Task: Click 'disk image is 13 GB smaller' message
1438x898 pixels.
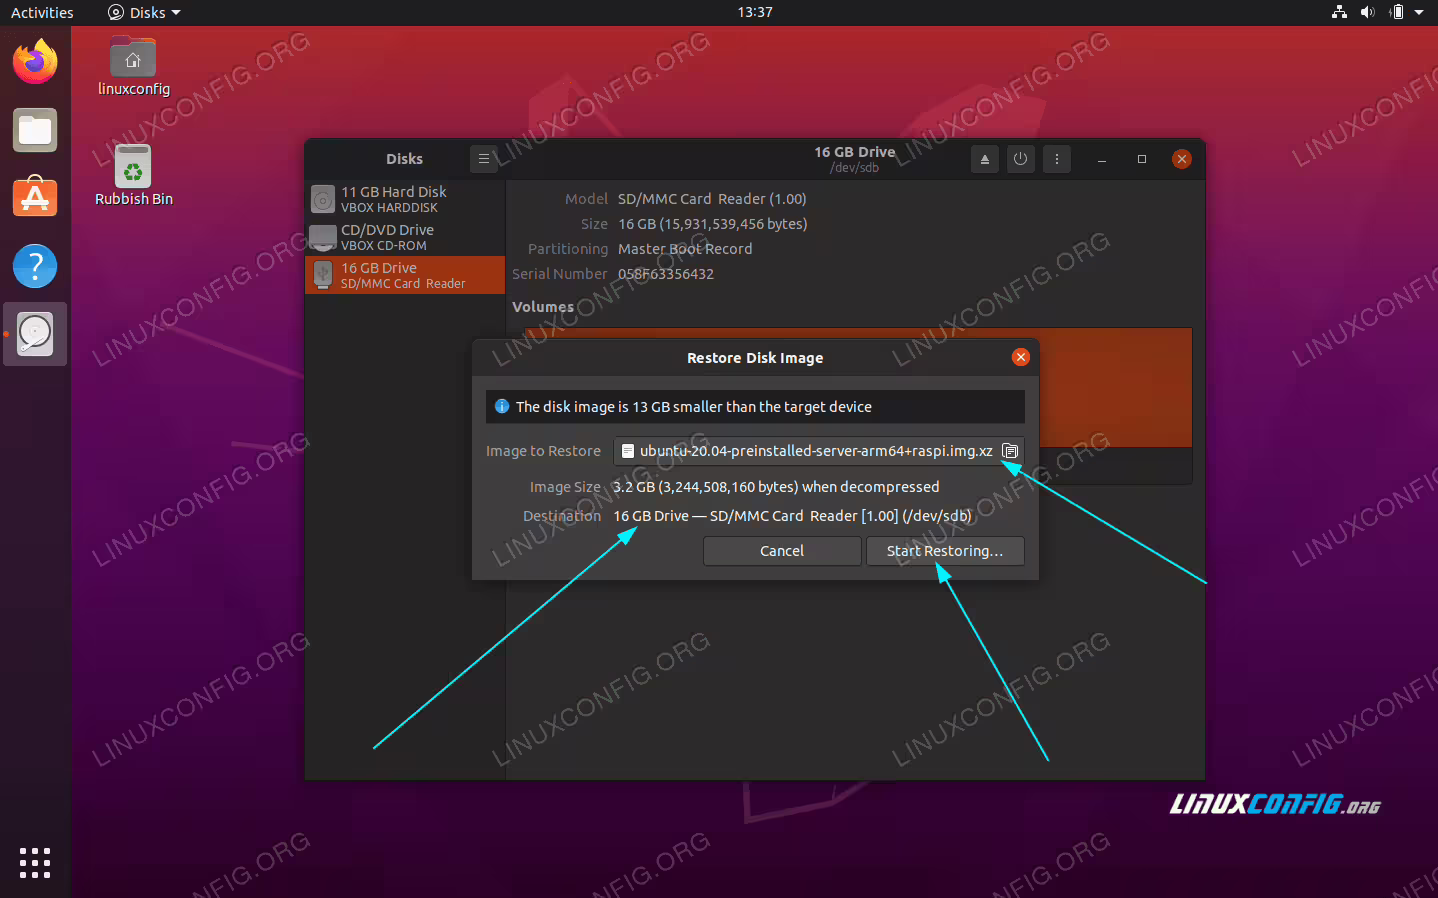Action: click(x=694, y=407)
